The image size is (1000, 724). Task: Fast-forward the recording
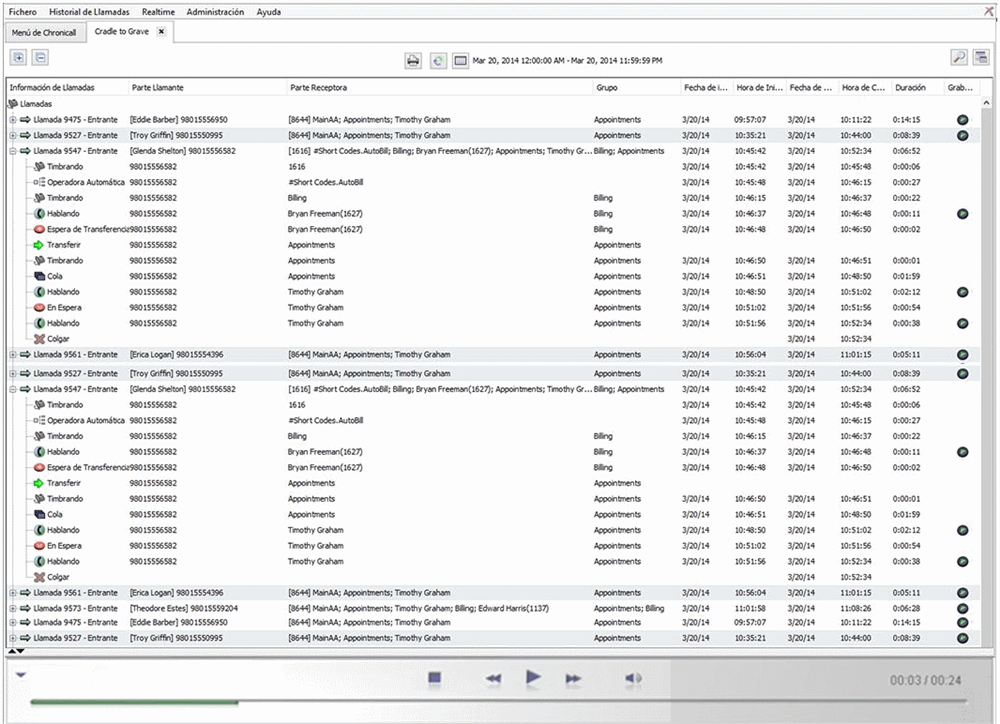pos(573,679)
